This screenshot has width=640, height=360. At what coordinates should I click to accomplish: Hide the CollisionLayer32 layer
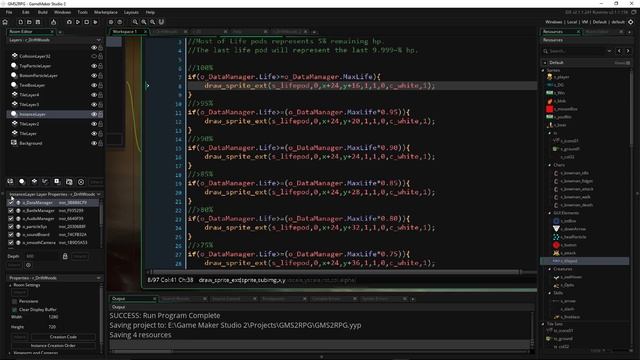(94, 56)
